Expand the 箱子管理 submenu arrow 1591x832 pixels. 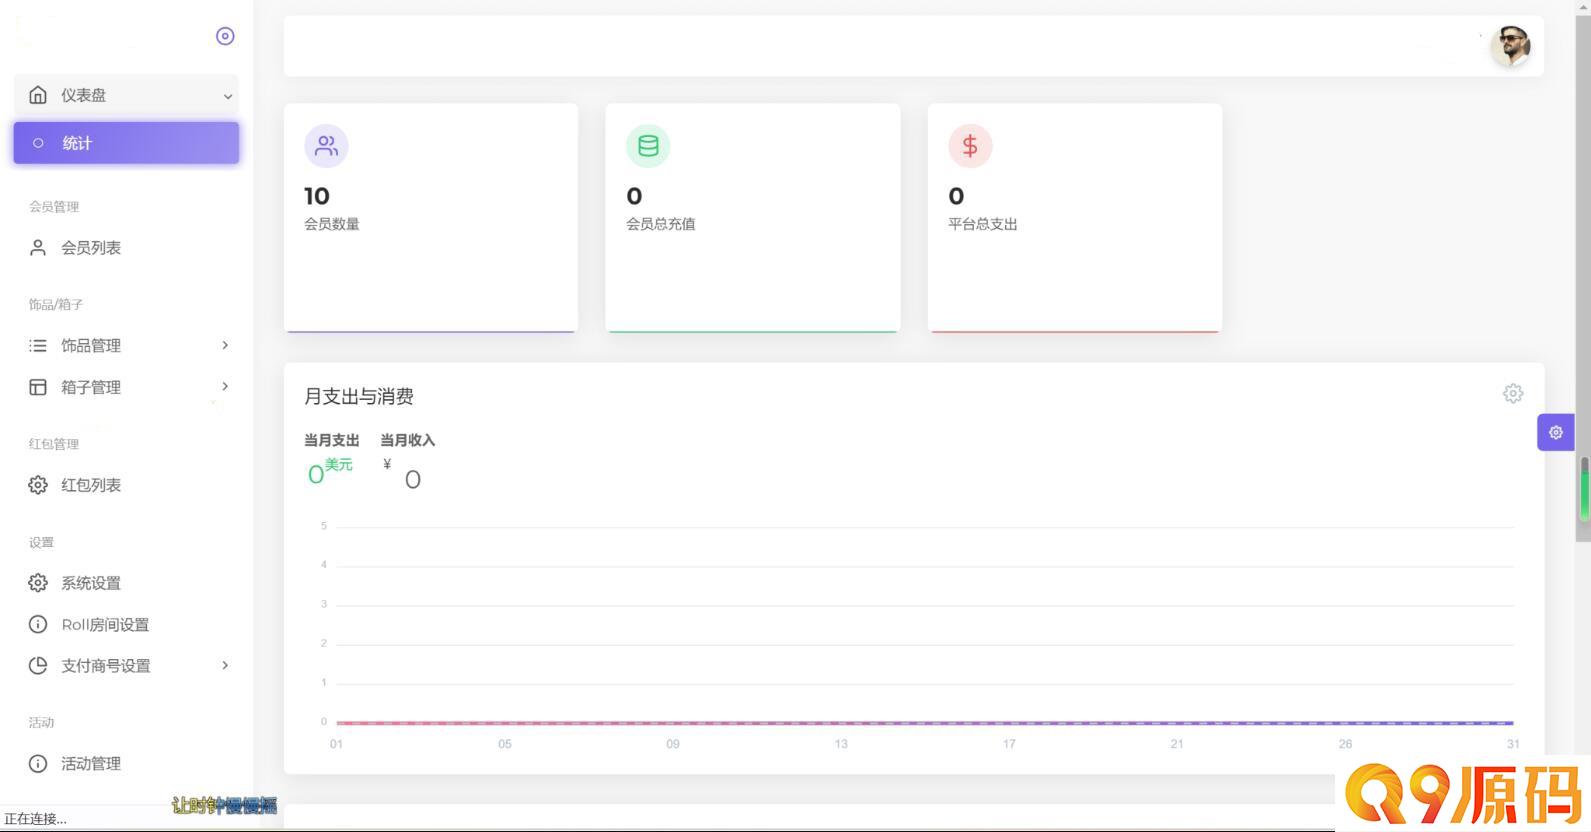click(x=225, y=386)
